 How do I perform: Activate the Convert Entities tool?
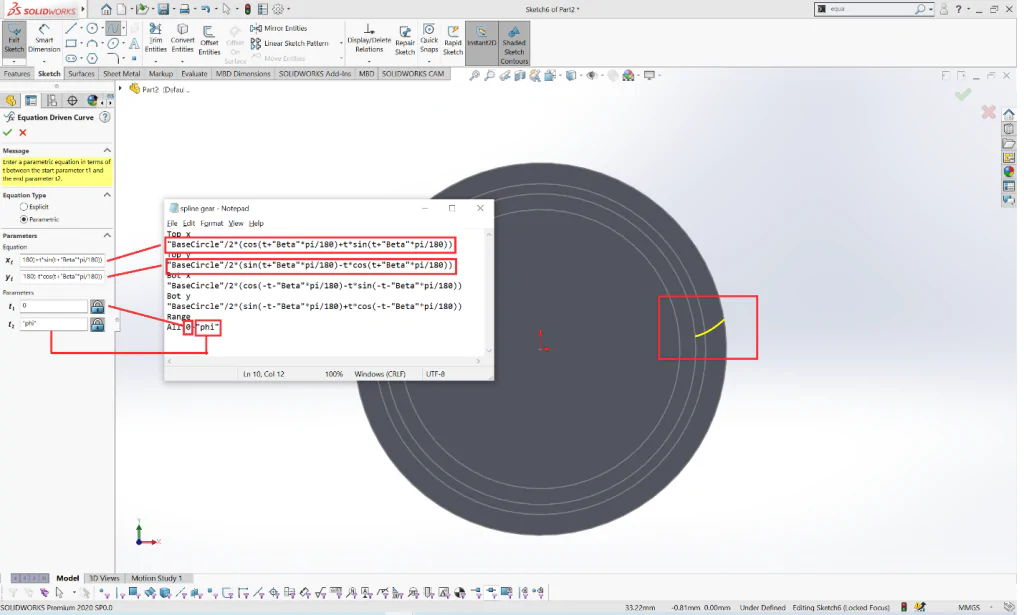pos(182,39)
